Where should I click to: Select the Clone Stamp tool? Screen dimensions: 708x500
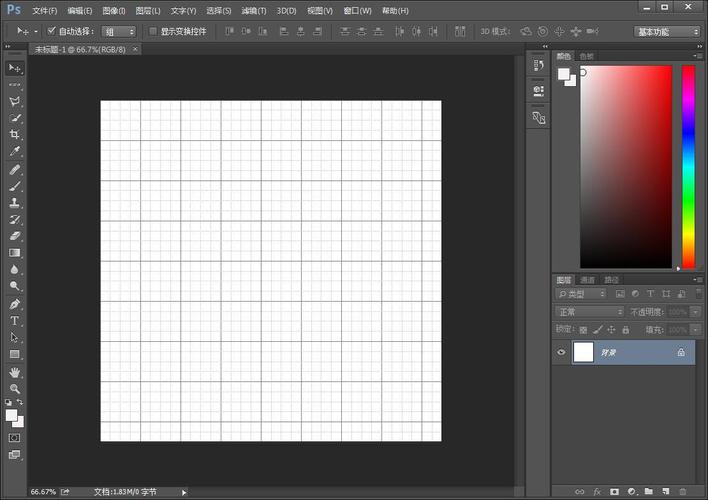(x=15, y=202)
